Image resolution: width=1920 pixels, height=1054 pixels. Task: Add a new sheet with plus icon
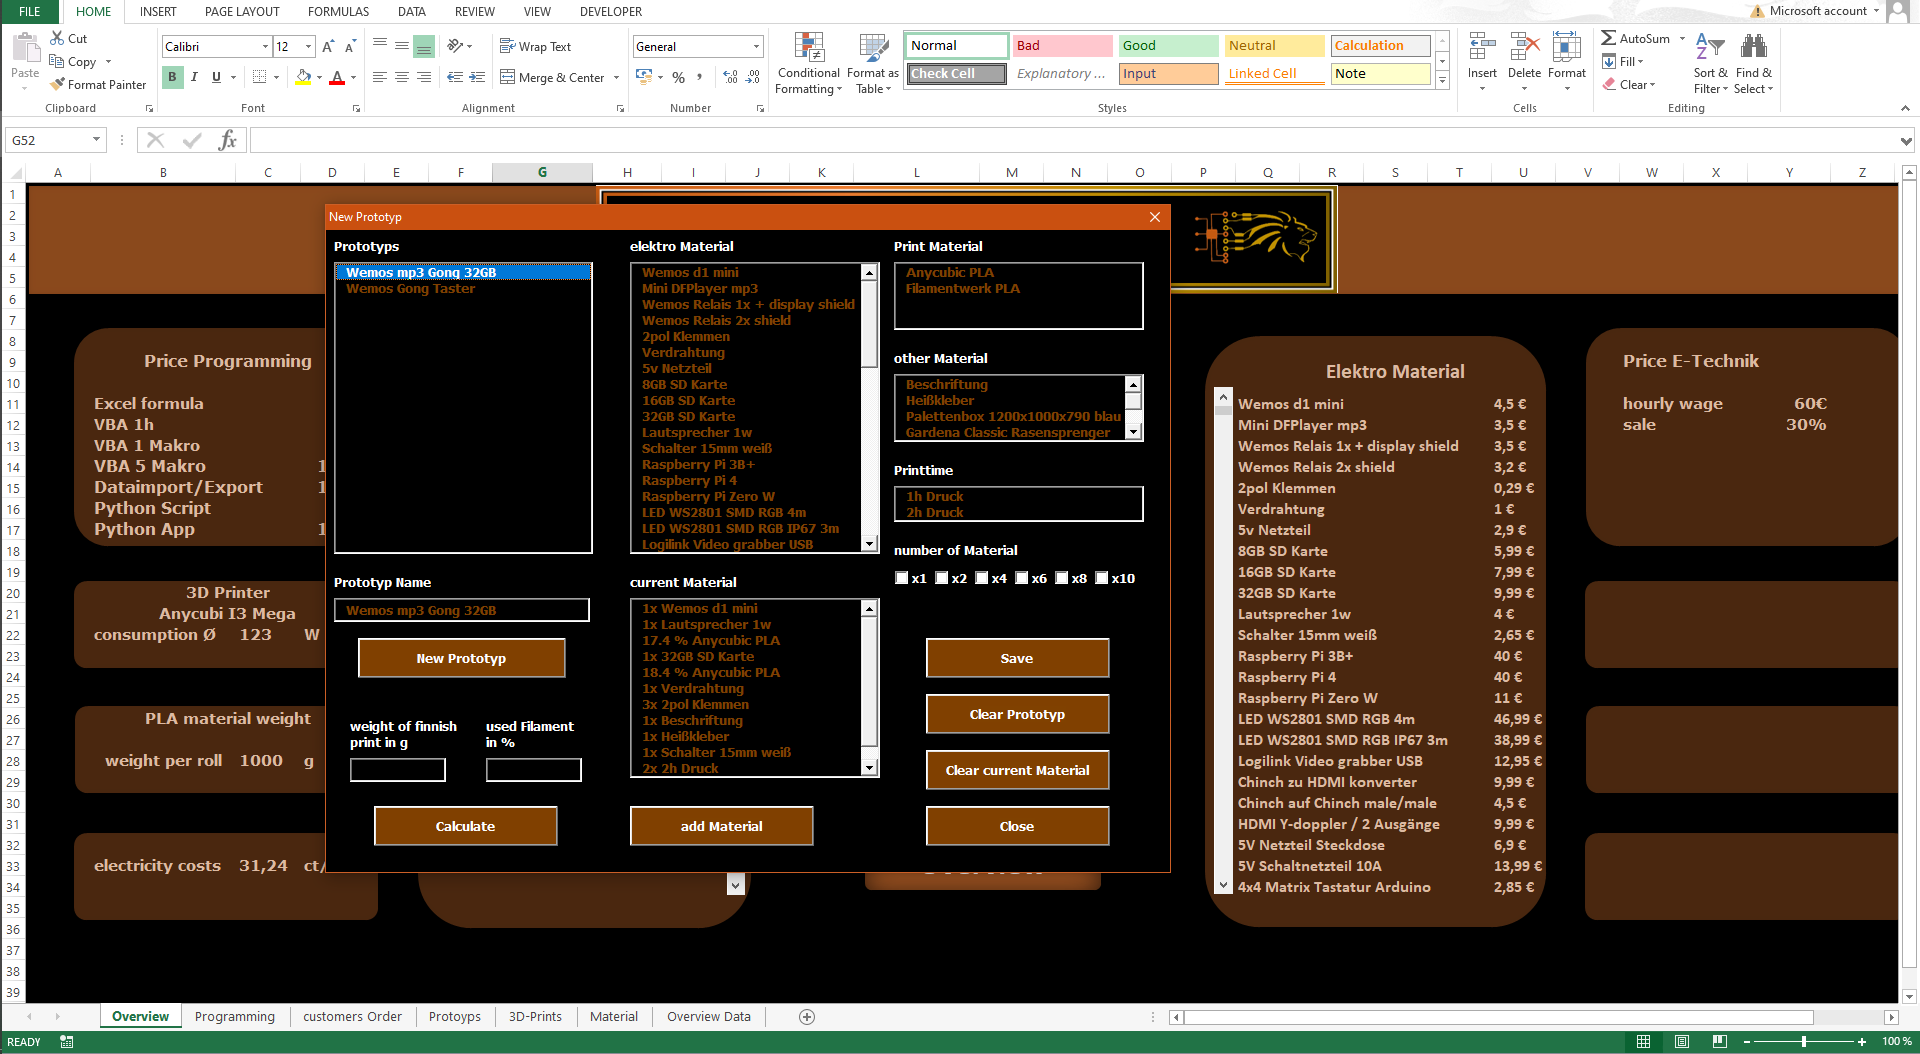[x=807, y=1017]
